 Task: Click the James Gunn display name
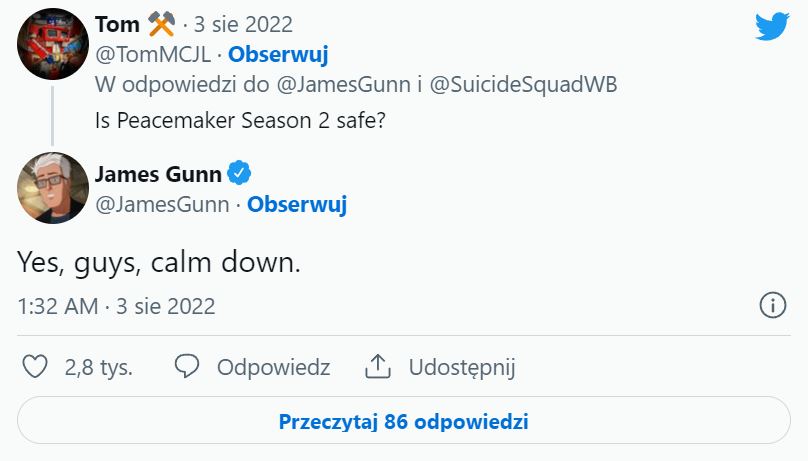[x=157, y=174]
